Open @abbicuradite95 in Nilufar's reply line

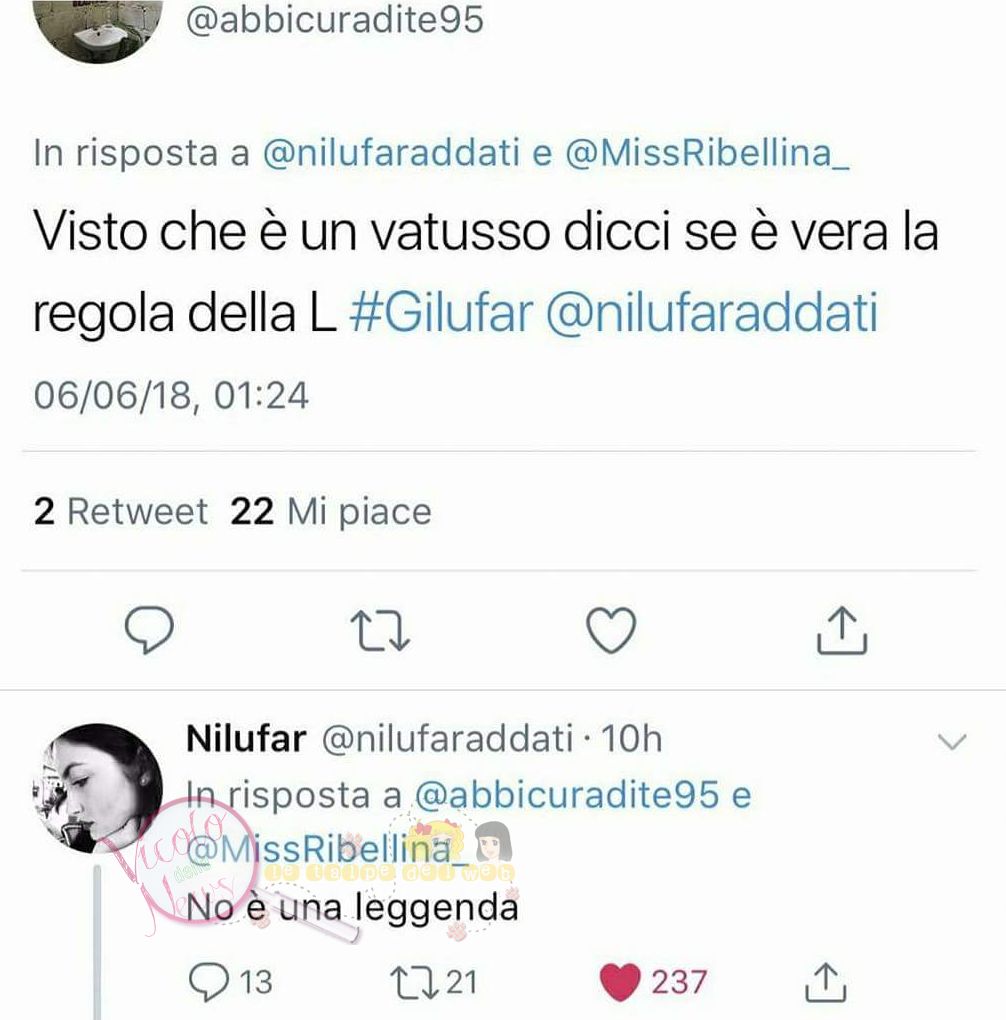point(567,795)
